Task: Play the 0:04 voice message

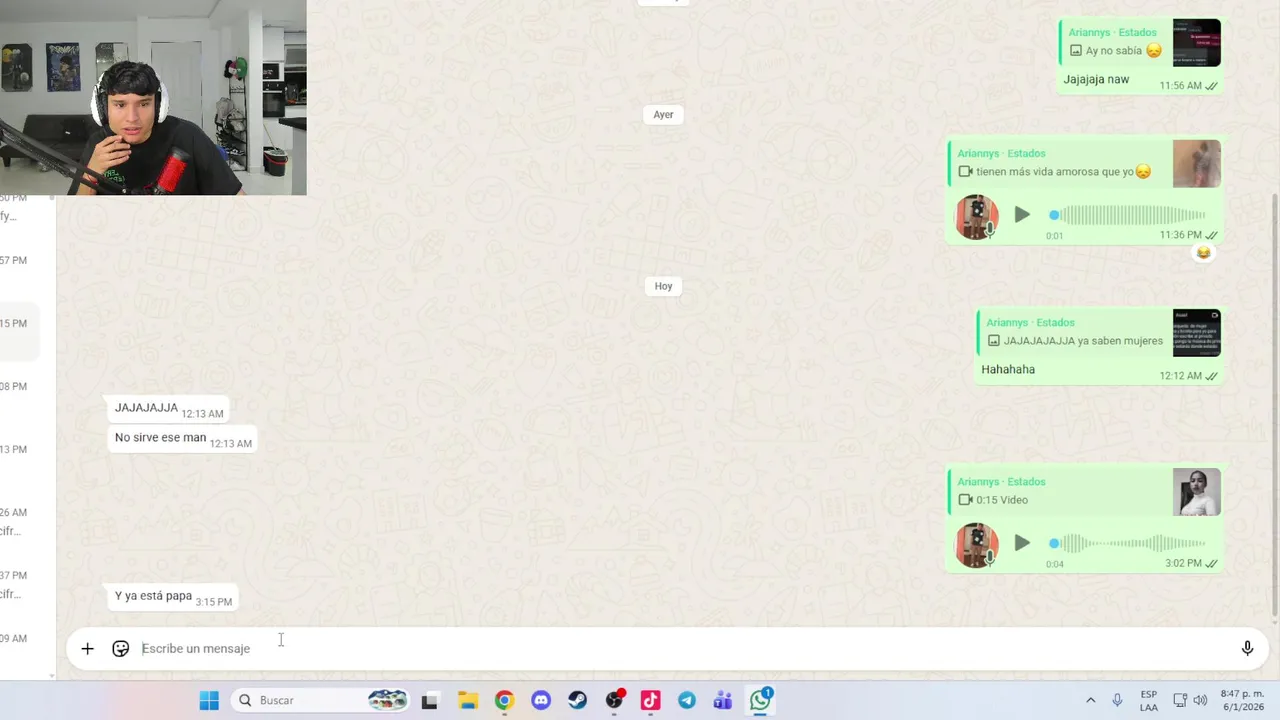Action: point(1021,543)
